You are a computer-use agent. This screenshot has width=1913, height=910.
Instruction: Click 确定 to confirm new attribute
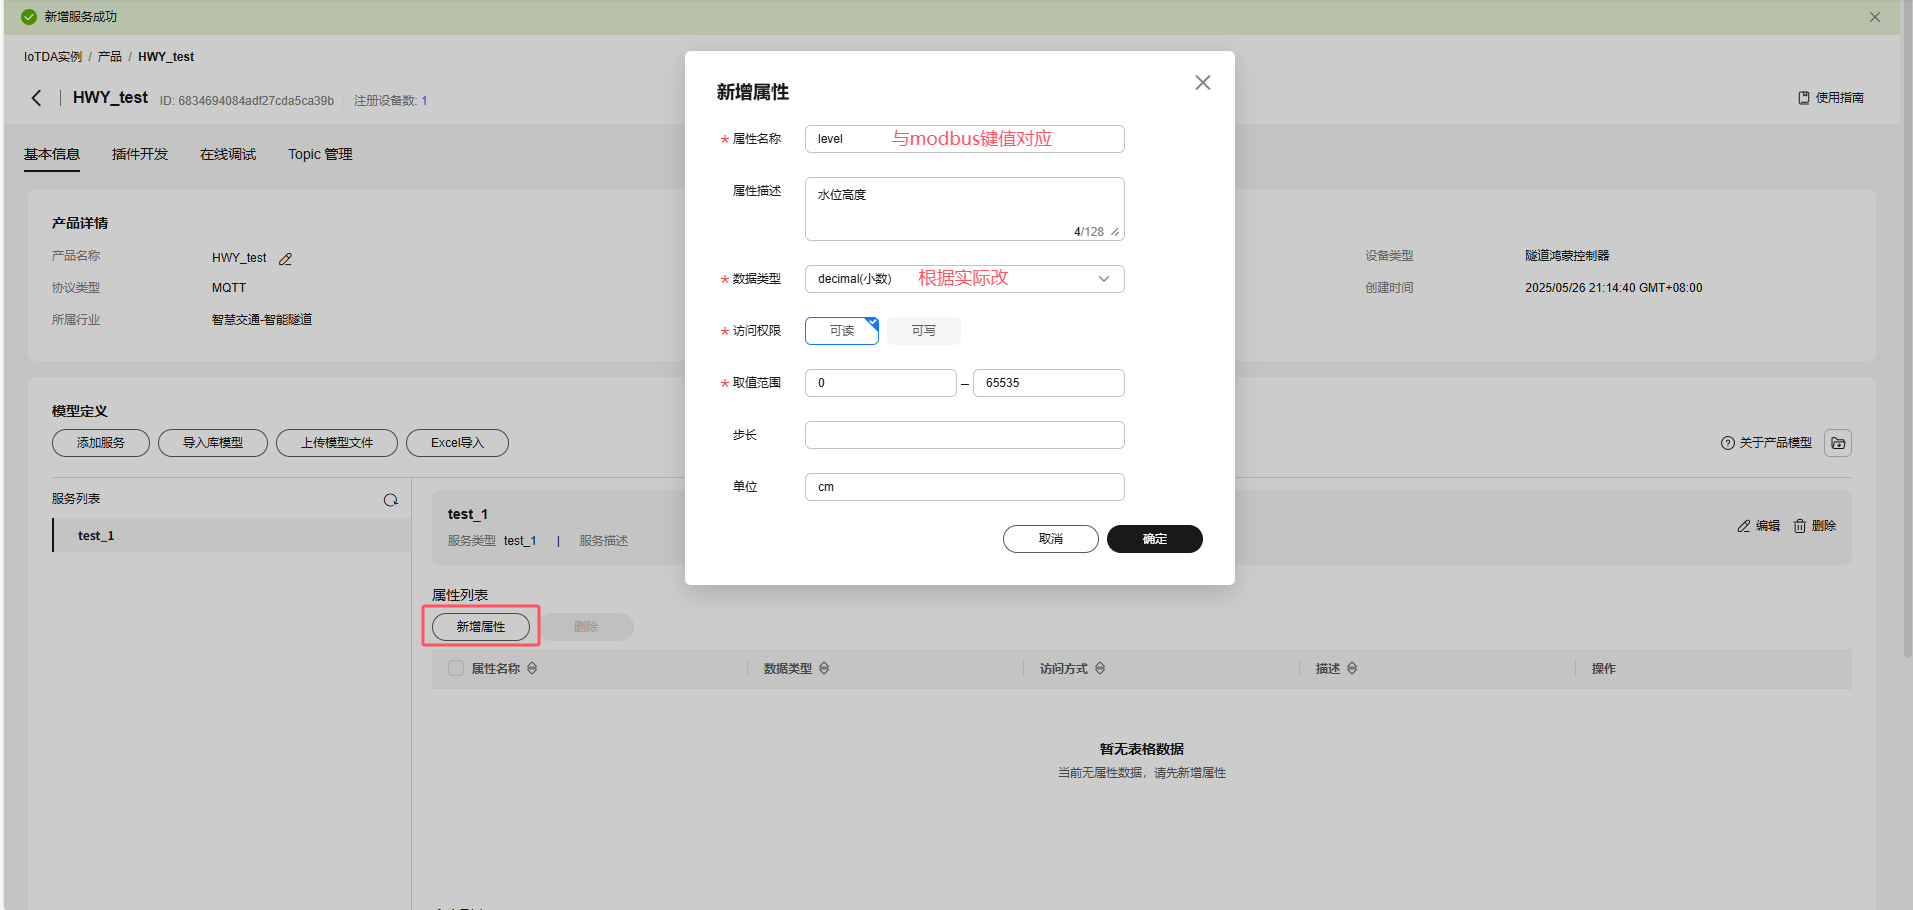pyautogui.click(x=1155, y=539)
